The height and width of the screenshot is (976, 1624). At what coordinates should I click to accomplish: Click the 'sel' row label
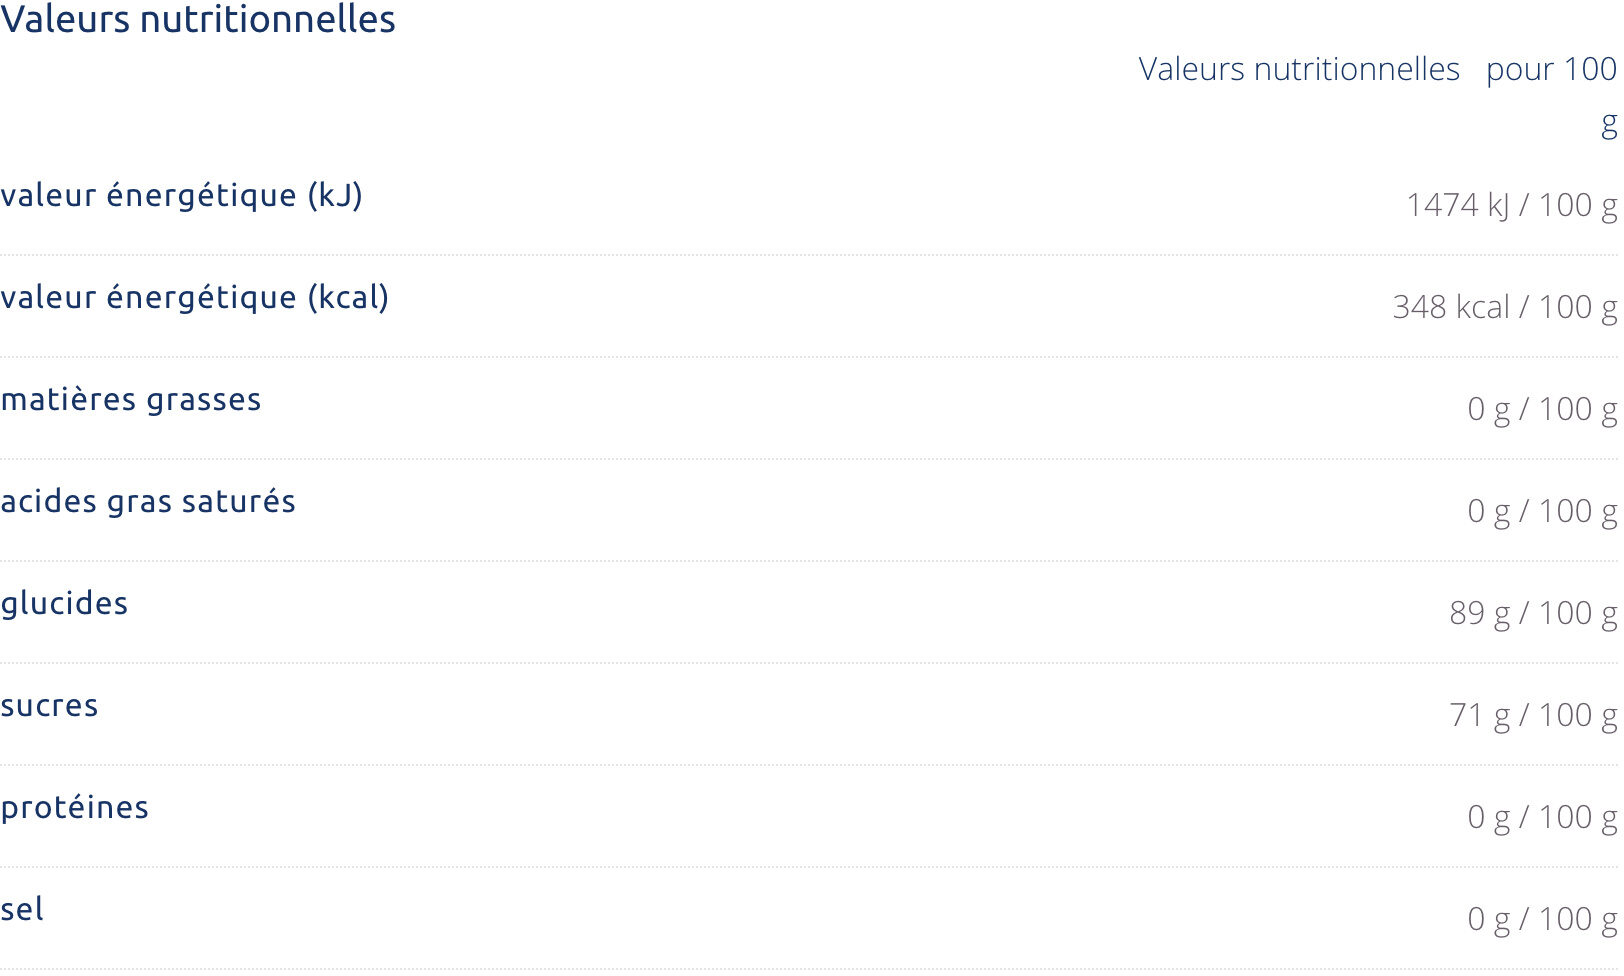pos(22,909)
